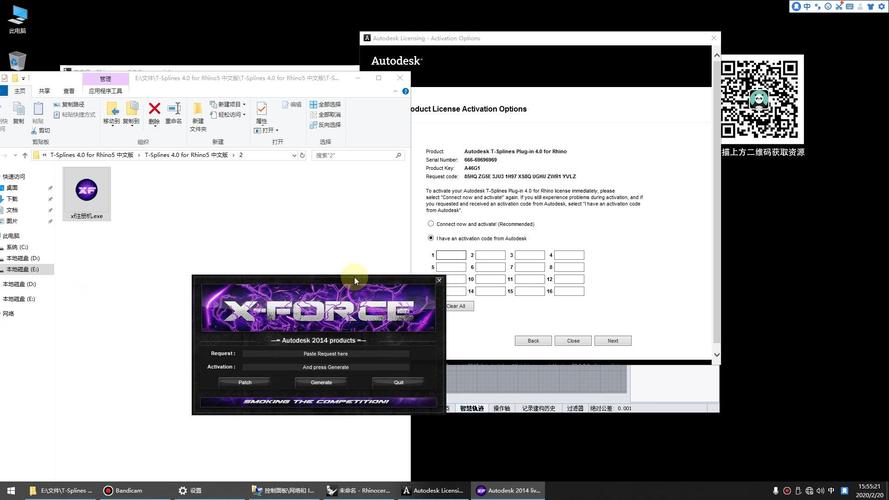
Task: Select "Connect now and activate" radio option
Action: point(431,224)
